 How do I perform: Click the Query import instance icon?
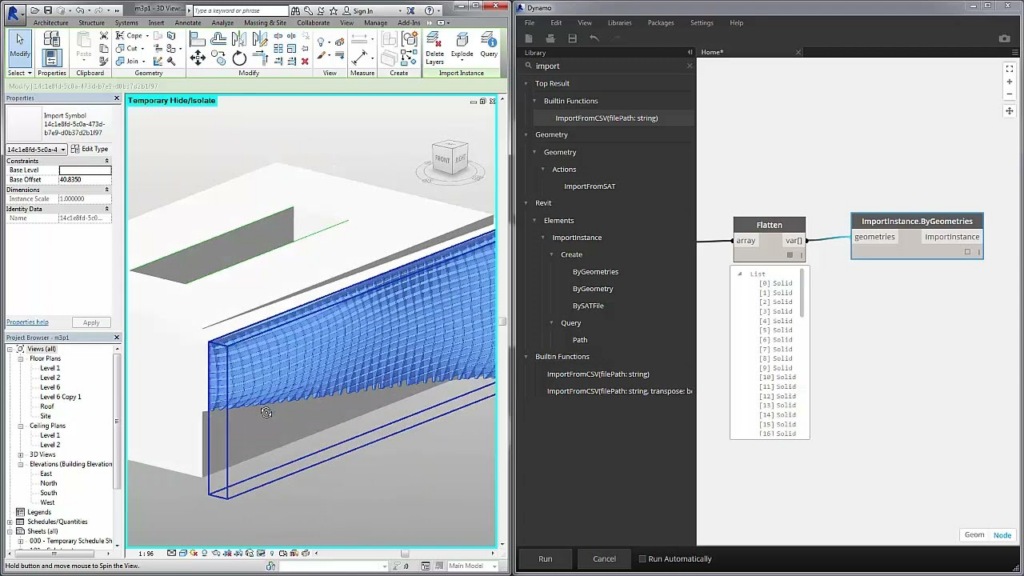pyautogui.click(x=488, y=46)
